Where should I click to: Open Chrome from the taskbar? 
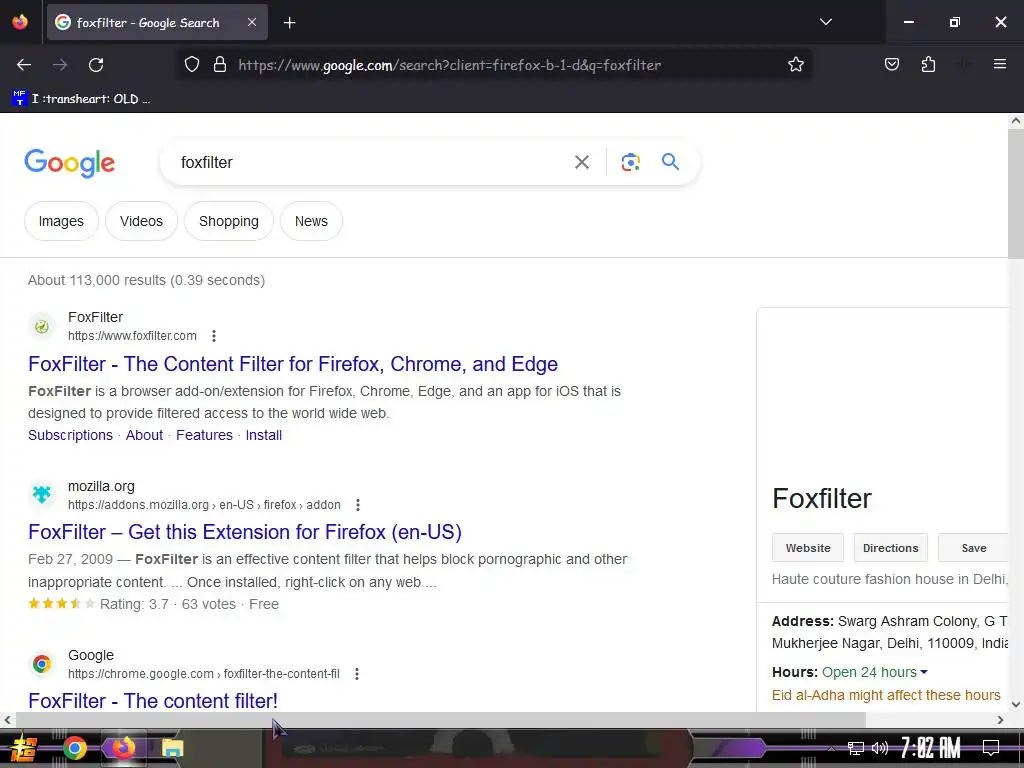(74, 748)
